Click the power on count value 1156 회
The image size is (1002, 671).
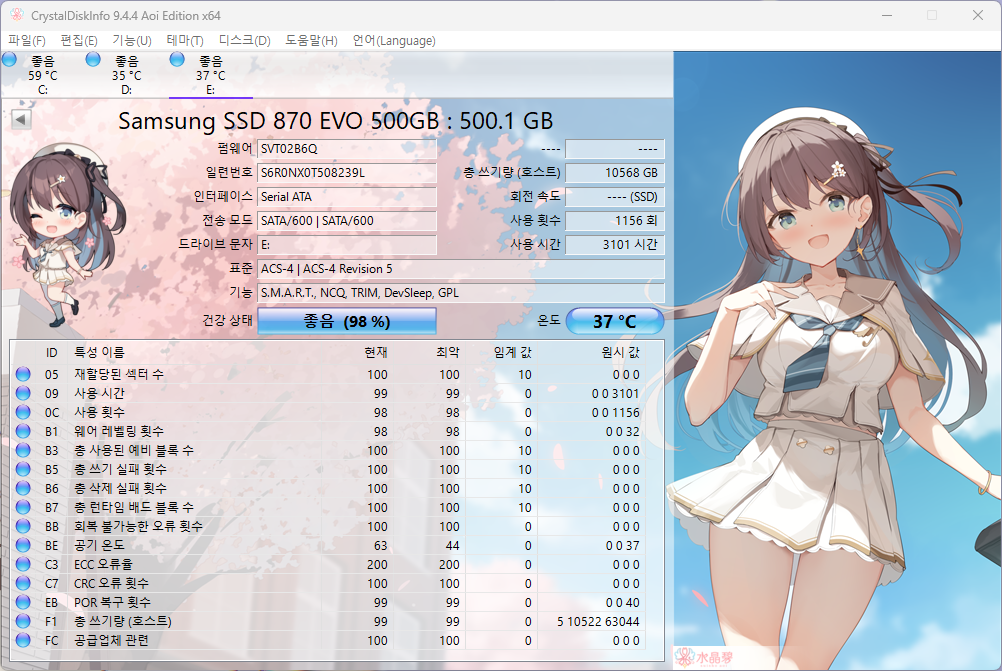coord(615,220)
